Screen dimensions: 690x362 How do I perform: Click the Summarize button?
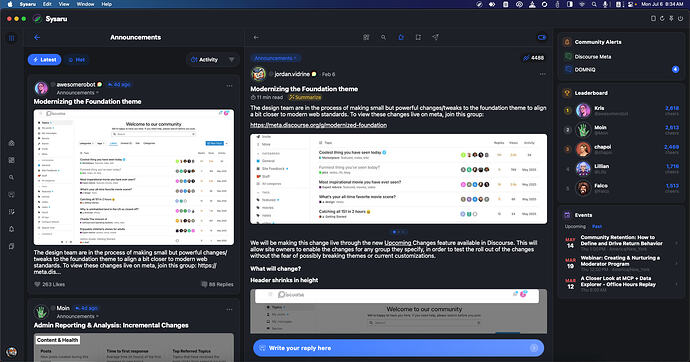tap(305, 97)
